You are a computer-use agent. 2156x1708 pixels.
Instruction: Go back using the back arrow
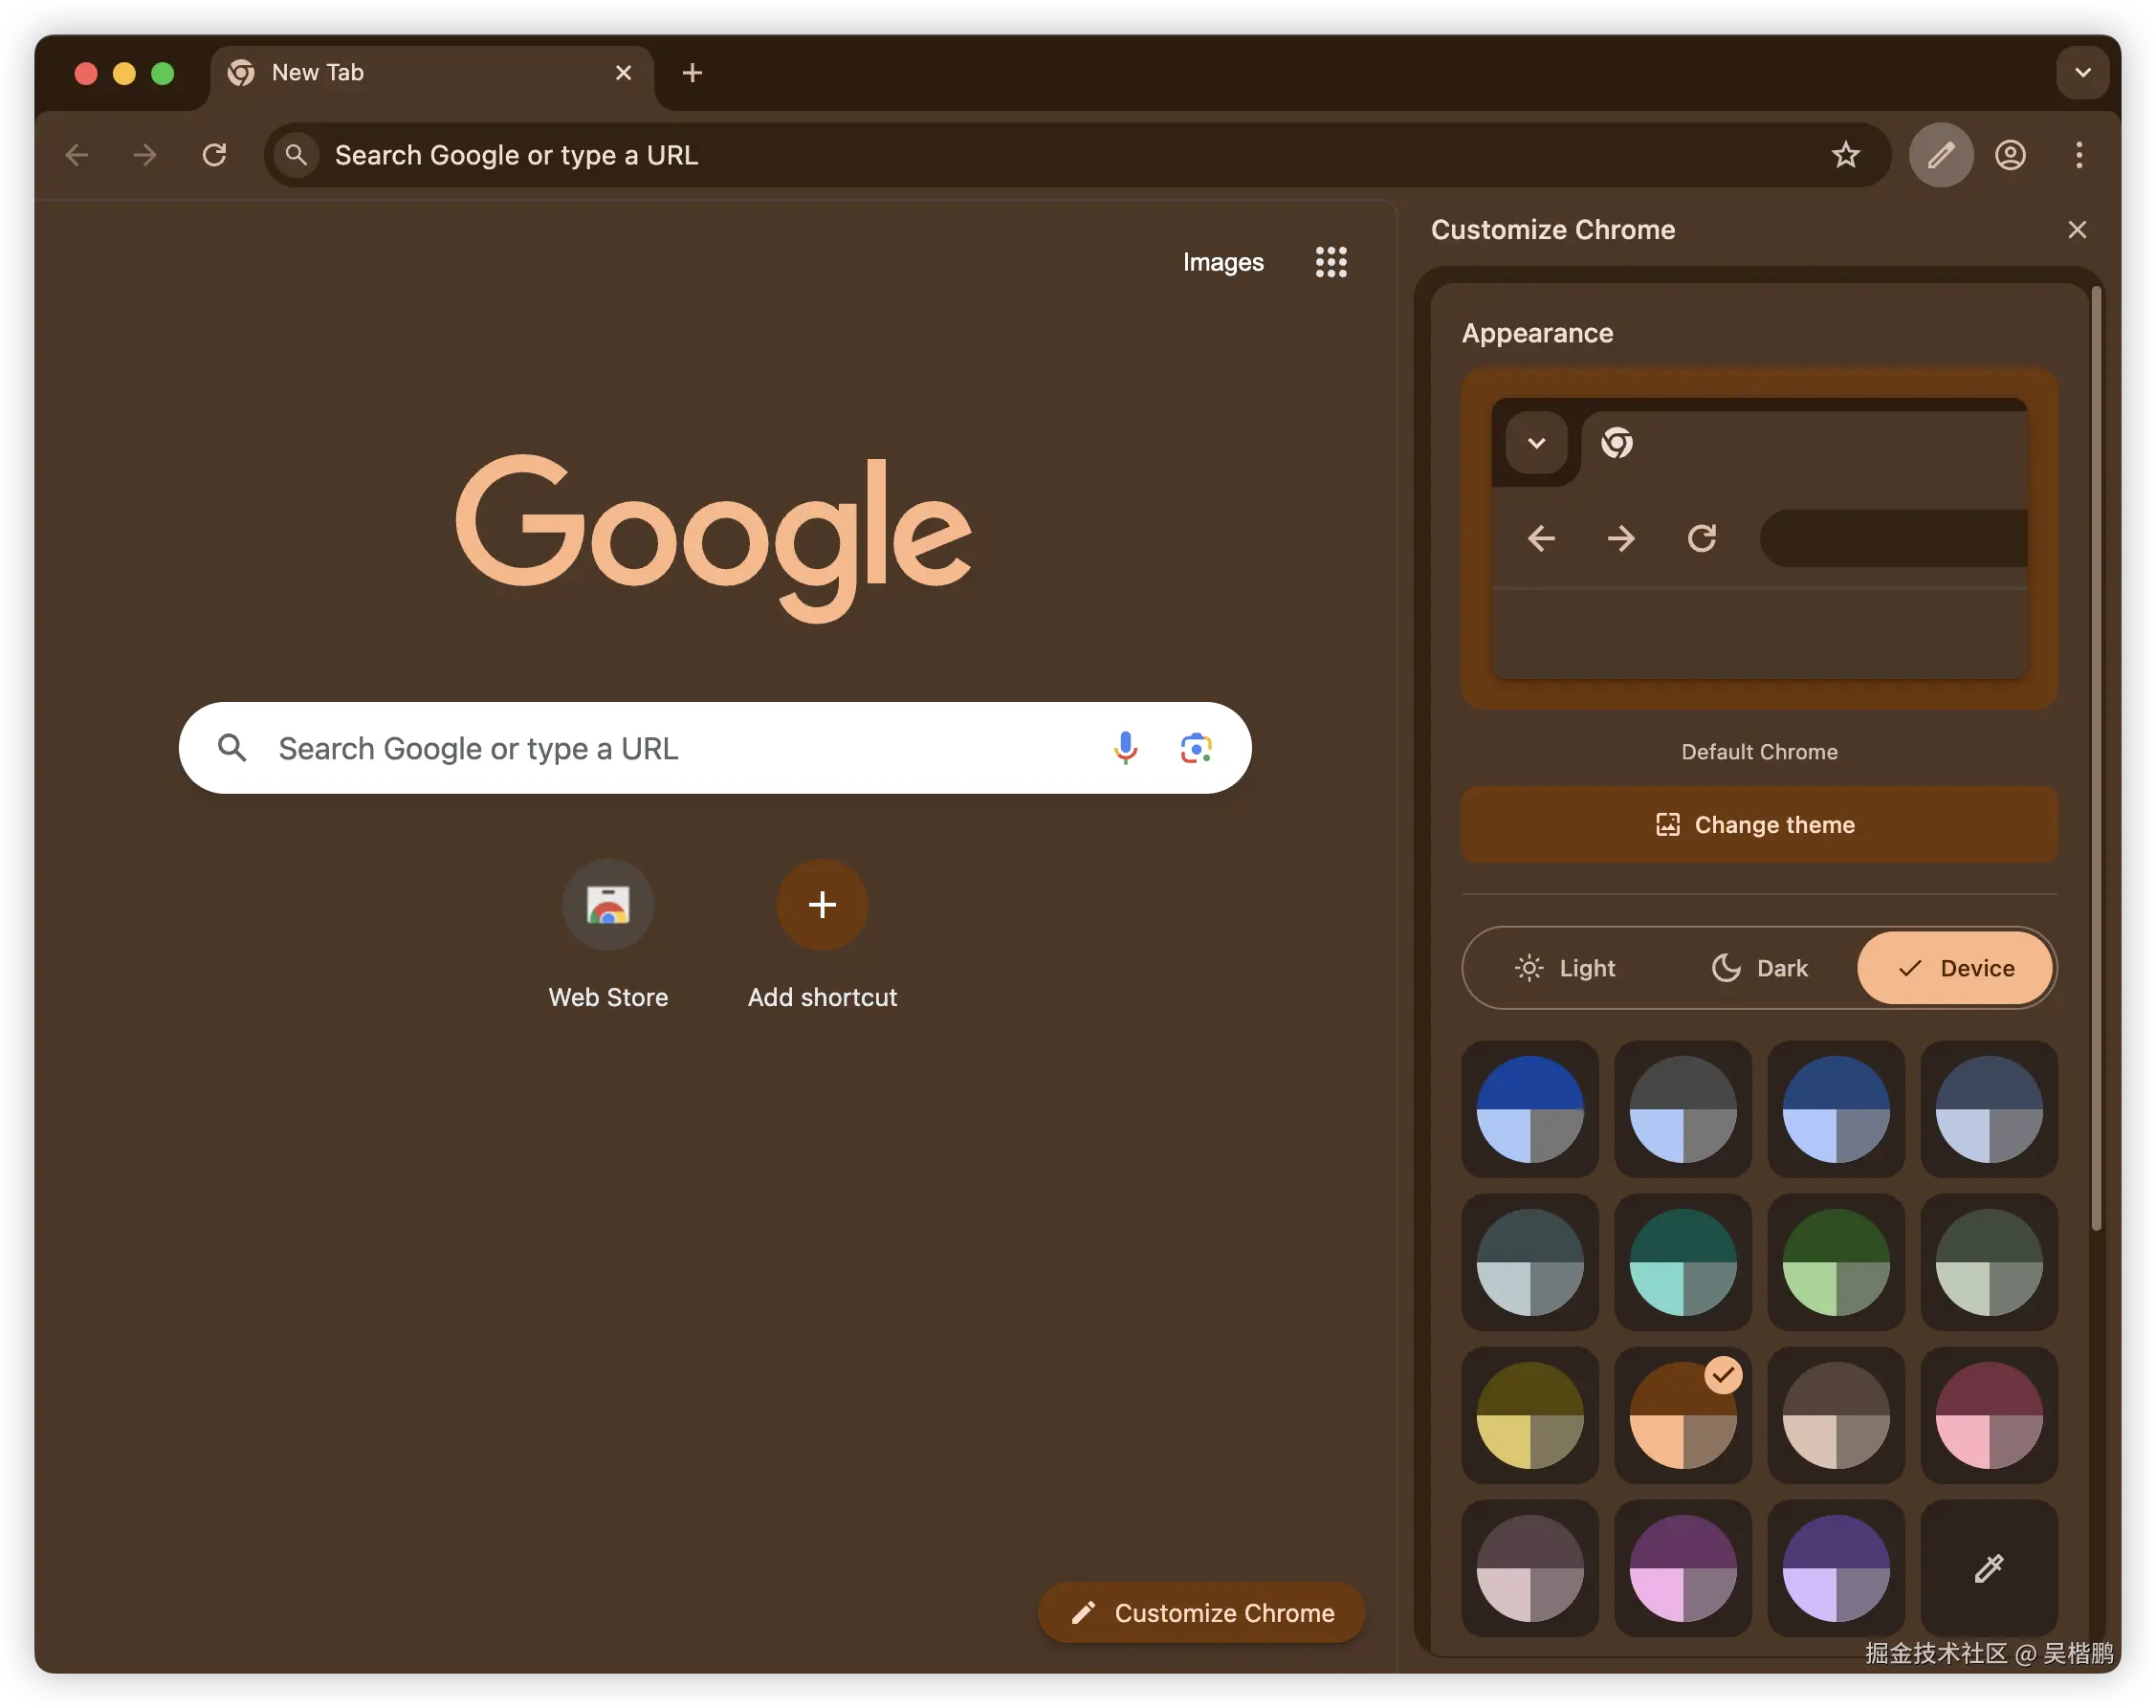(x=78, y=155)
